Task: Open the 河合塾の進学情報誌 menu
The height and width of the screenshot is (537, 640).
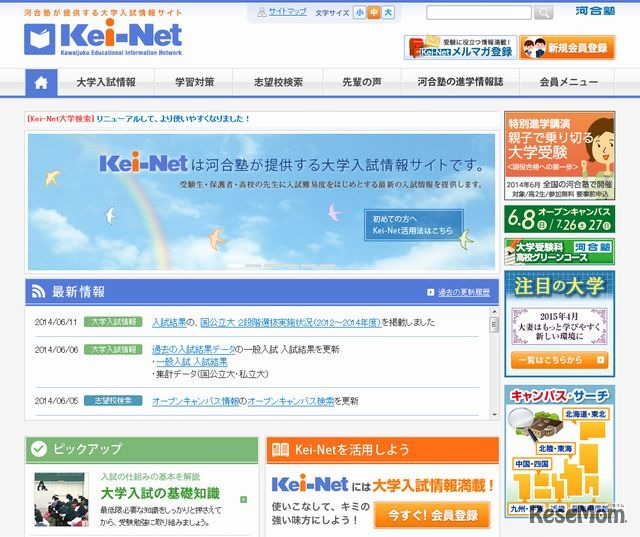Action: 460,83
